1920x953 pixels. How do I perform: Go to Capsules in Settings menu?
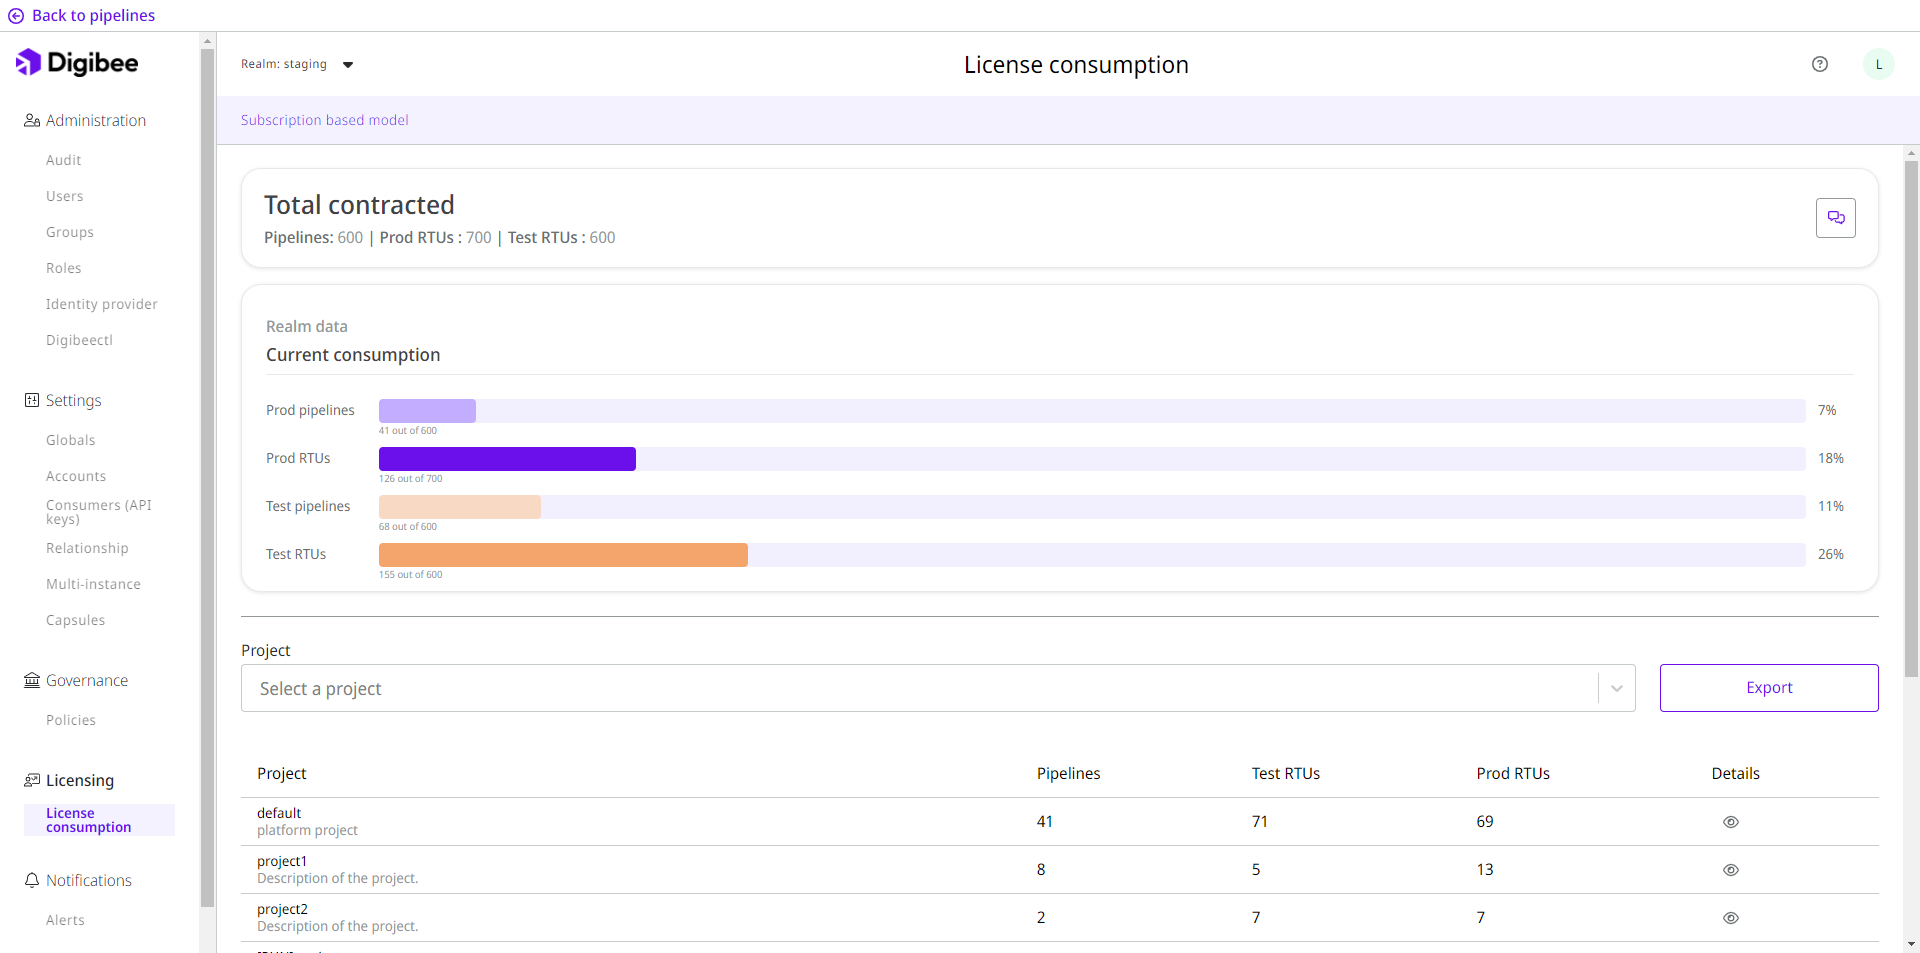tap(75, 620)
